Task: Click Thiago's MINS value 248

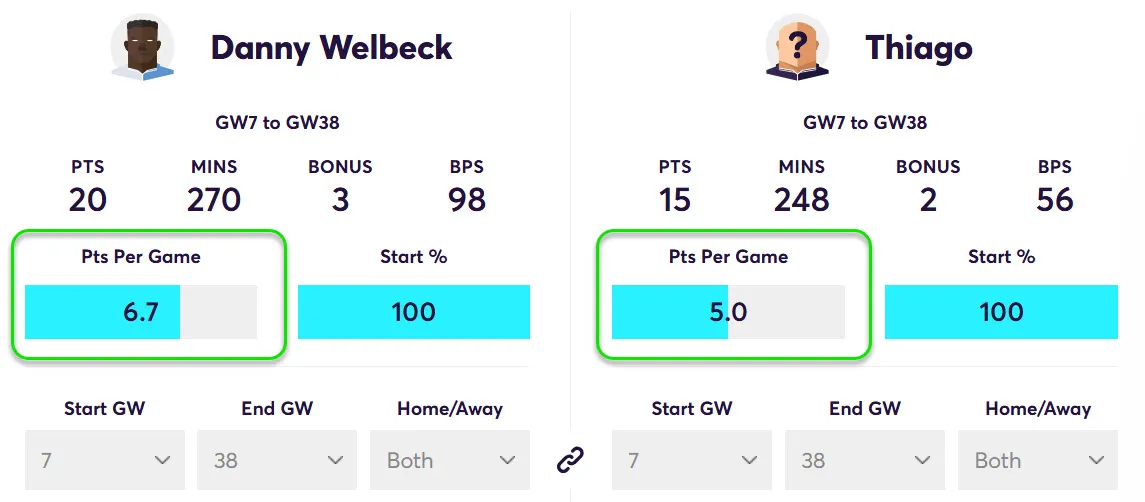Action: 802,199
